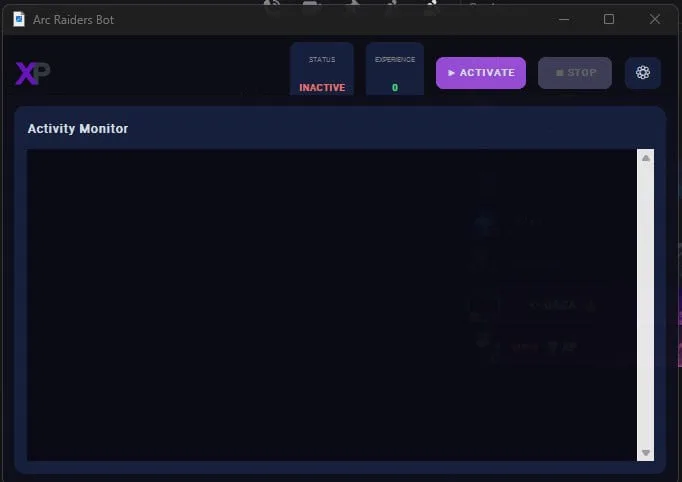Select the Status INACTIVE indicator
The height and width of the screenshot is (482, 682).
(322, 69)
